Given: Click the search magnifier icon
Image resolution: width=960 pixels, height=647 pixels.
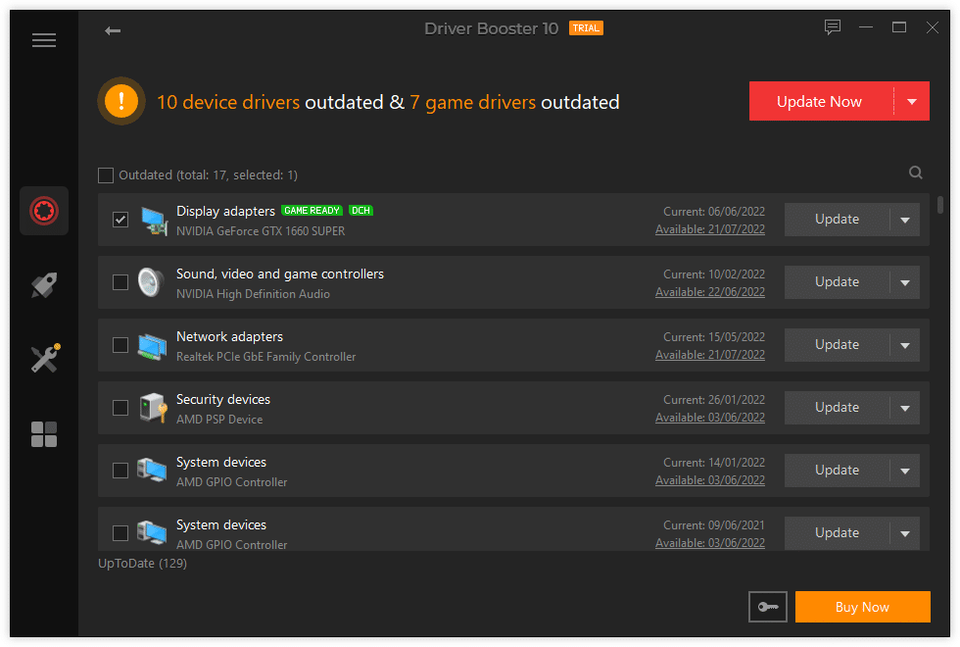Looking at the screenshot, I should (x=915, y=173).
